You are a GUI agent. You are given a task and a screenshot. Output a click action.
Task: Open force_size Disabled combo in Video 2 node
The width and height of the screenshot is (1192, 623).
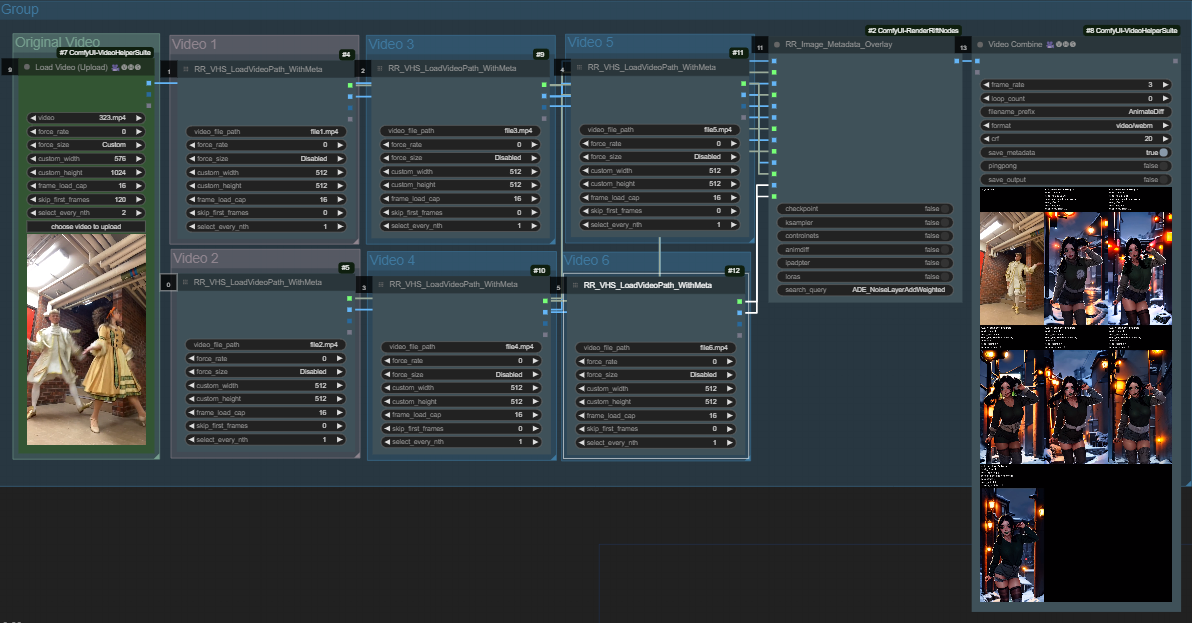point(265,372)
